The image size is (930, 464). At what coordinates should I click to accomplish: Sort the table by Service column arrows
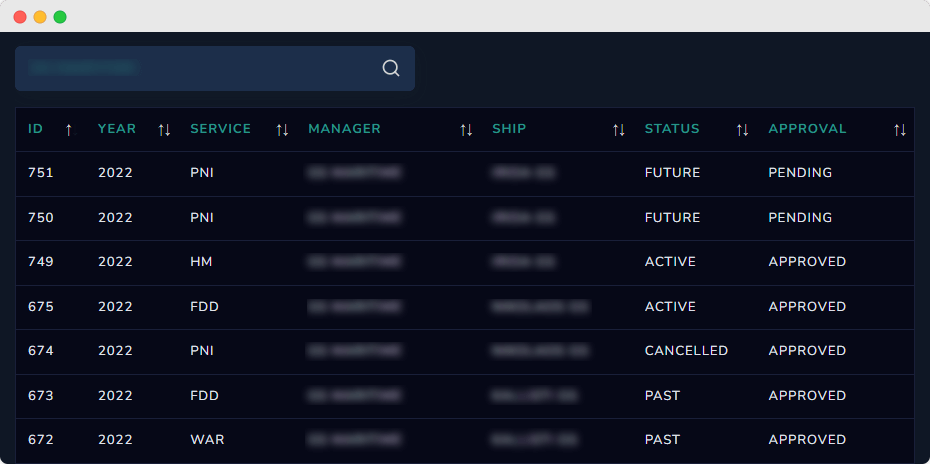tap(282, 129)
